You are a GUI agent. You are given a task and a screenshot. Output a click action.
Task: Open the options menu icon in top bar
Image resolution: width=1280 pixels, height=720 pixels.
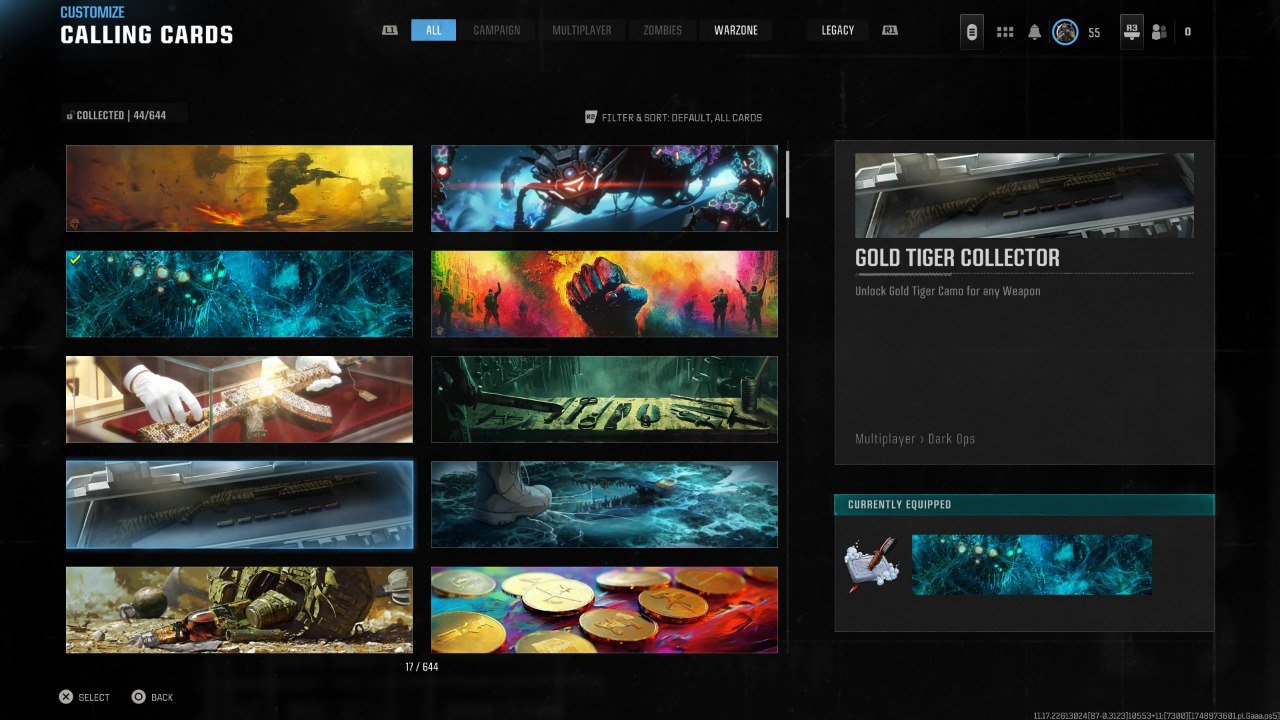pos(971,32)
